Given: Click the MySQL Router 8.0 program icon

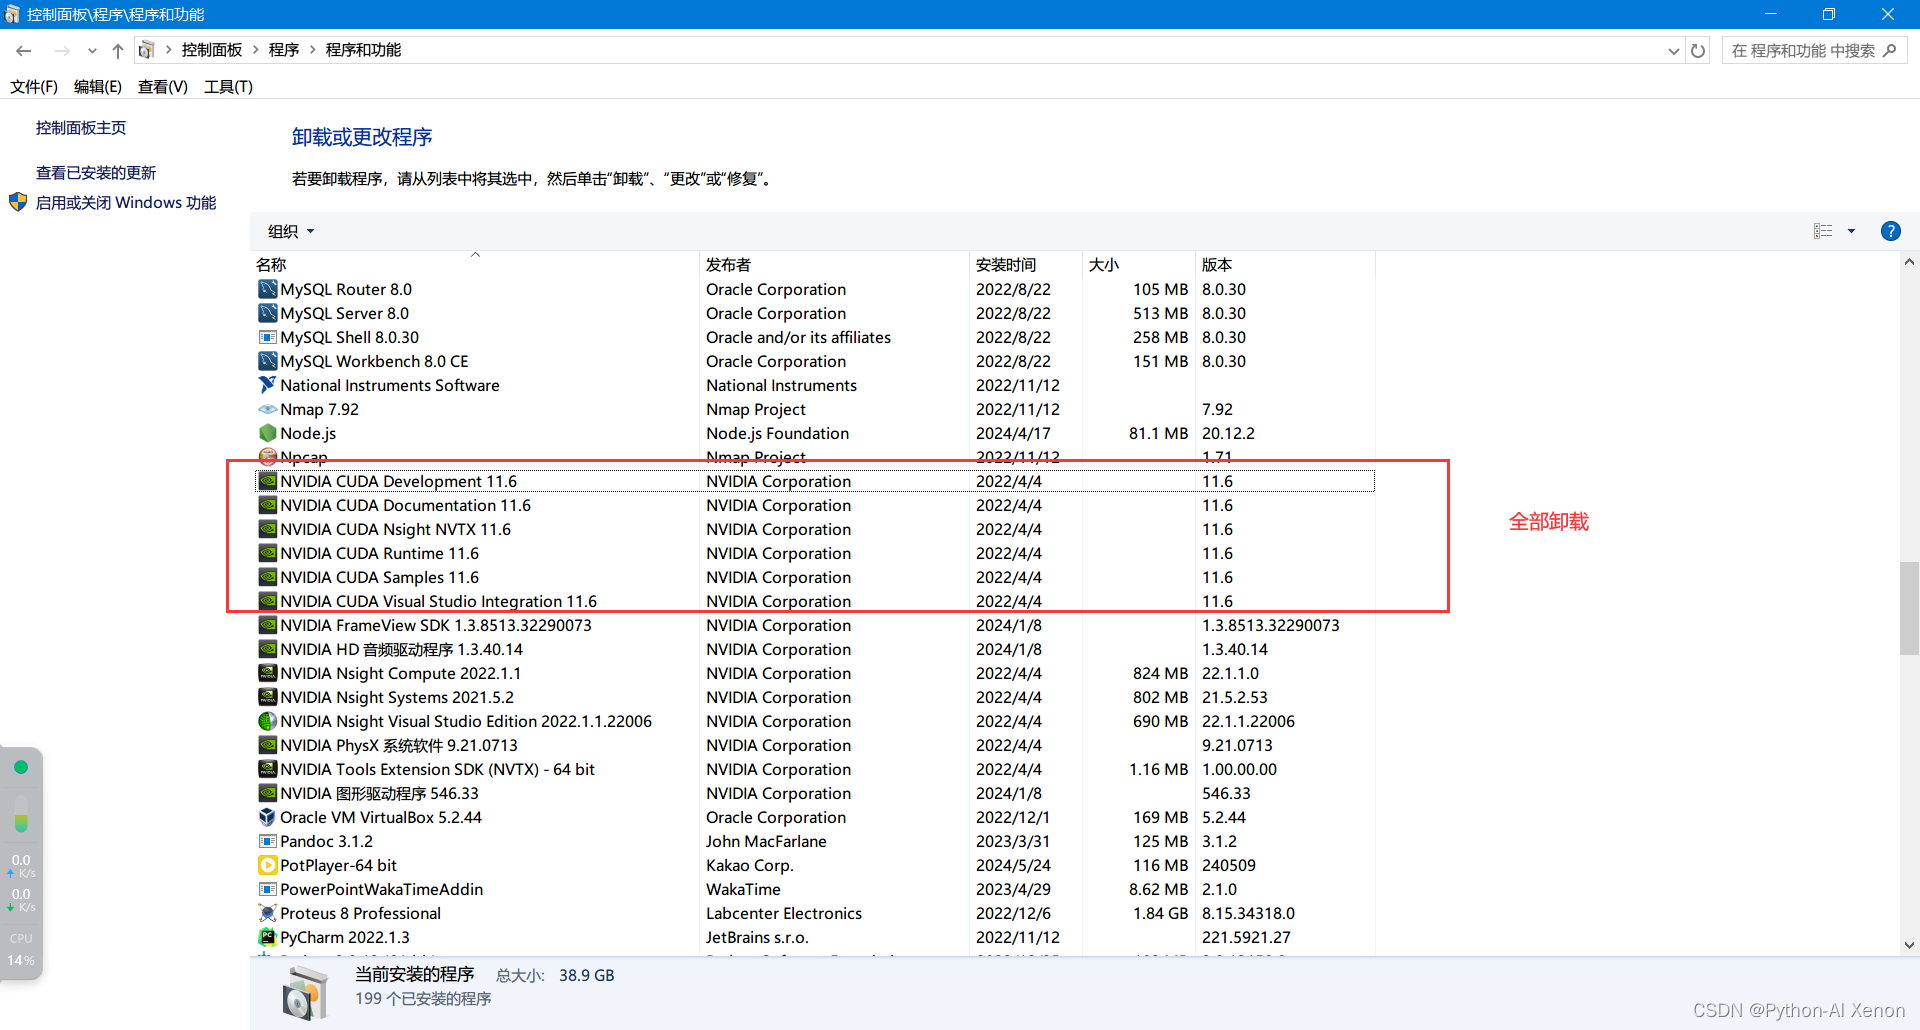Looking at the screenshot, I should coord(267,289).
